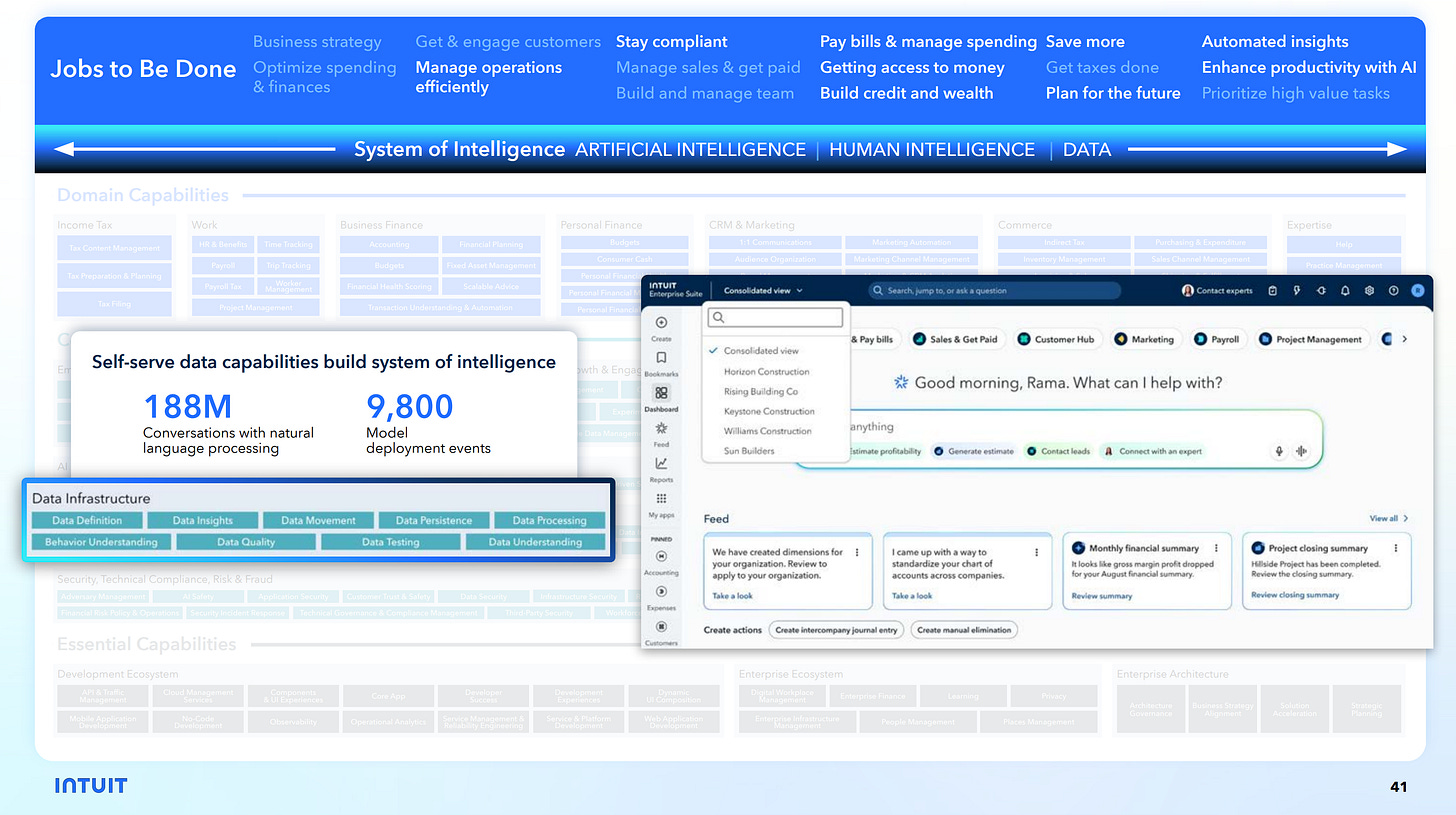
Task: Click Create manual elimination button
Action: tap(964, 630)
